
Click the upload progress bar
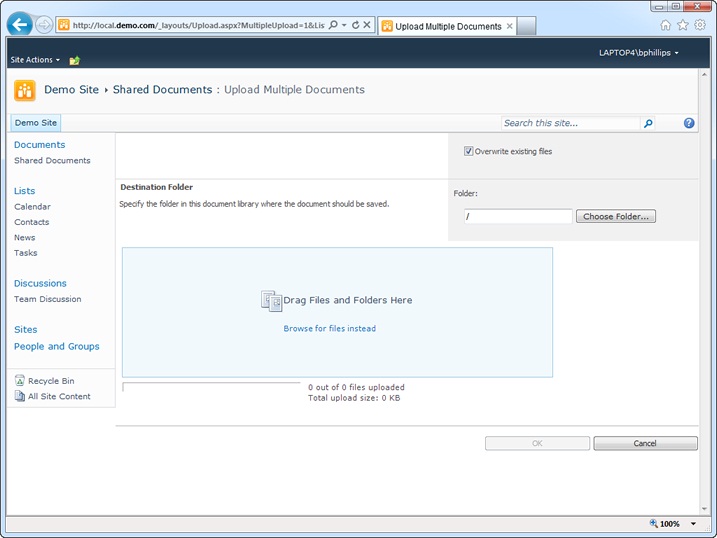pyautogui.click(x=211, y=387)
